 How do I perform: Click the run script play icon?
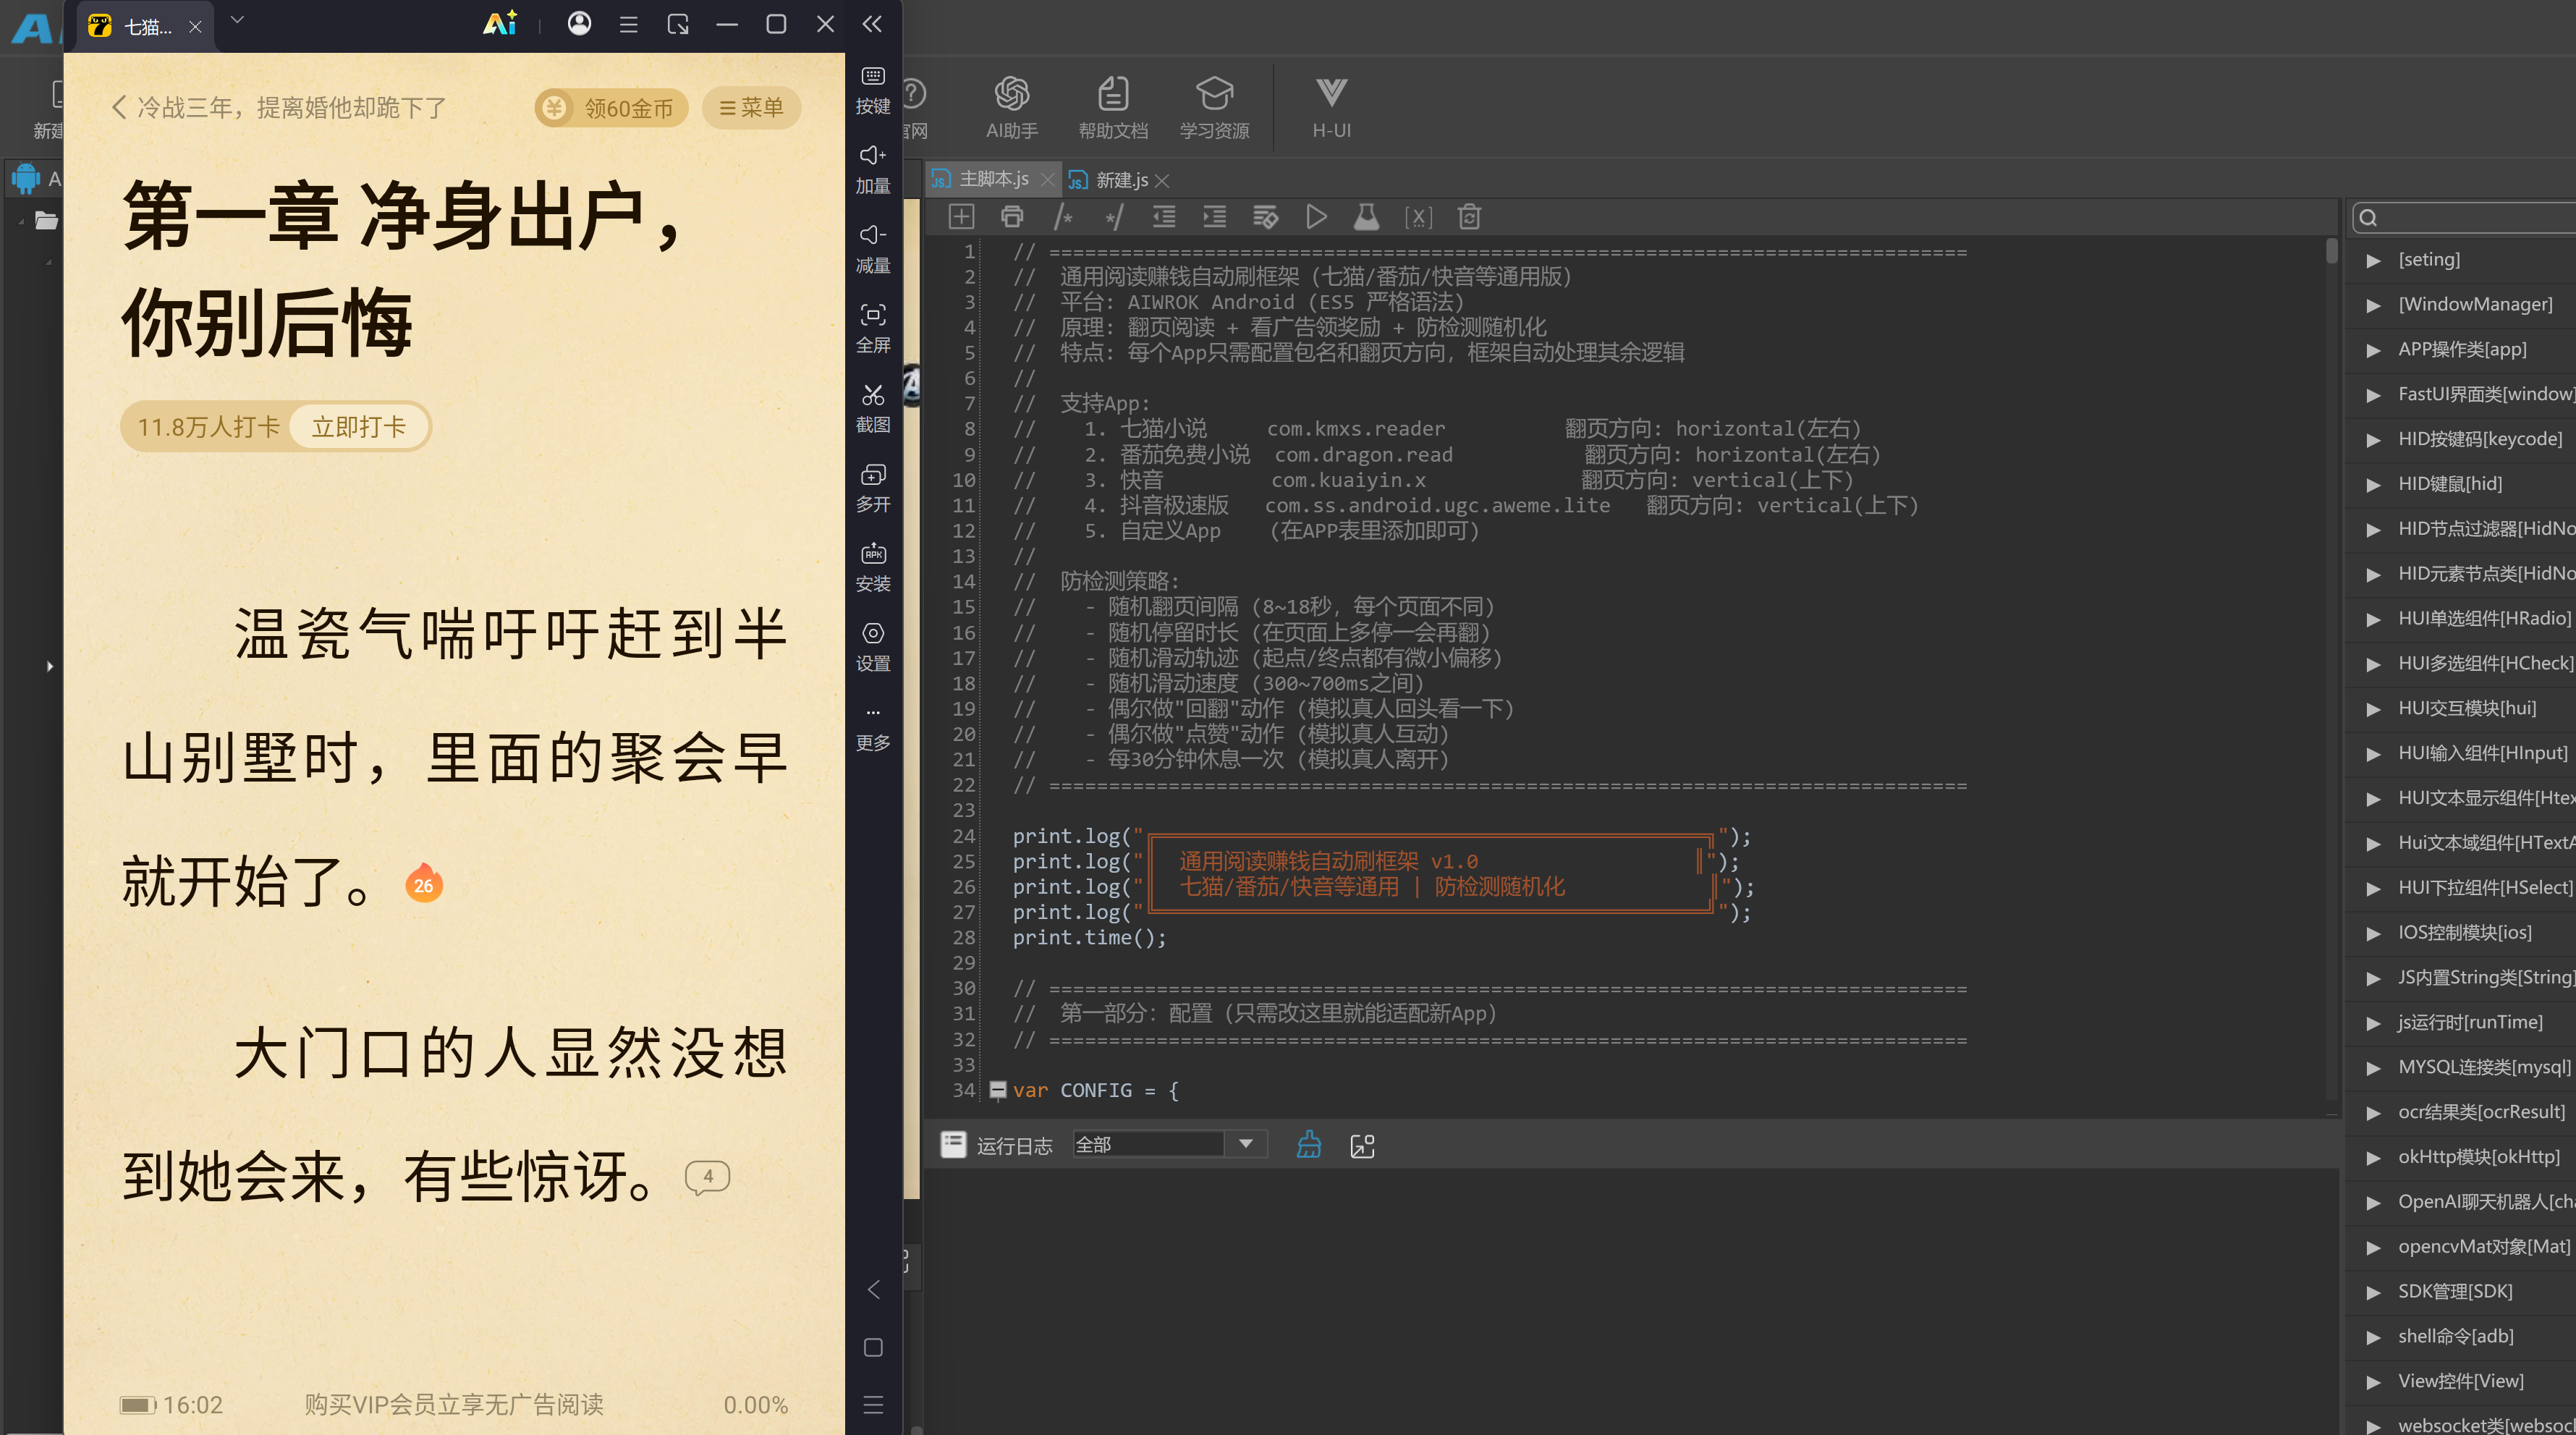1316,217
